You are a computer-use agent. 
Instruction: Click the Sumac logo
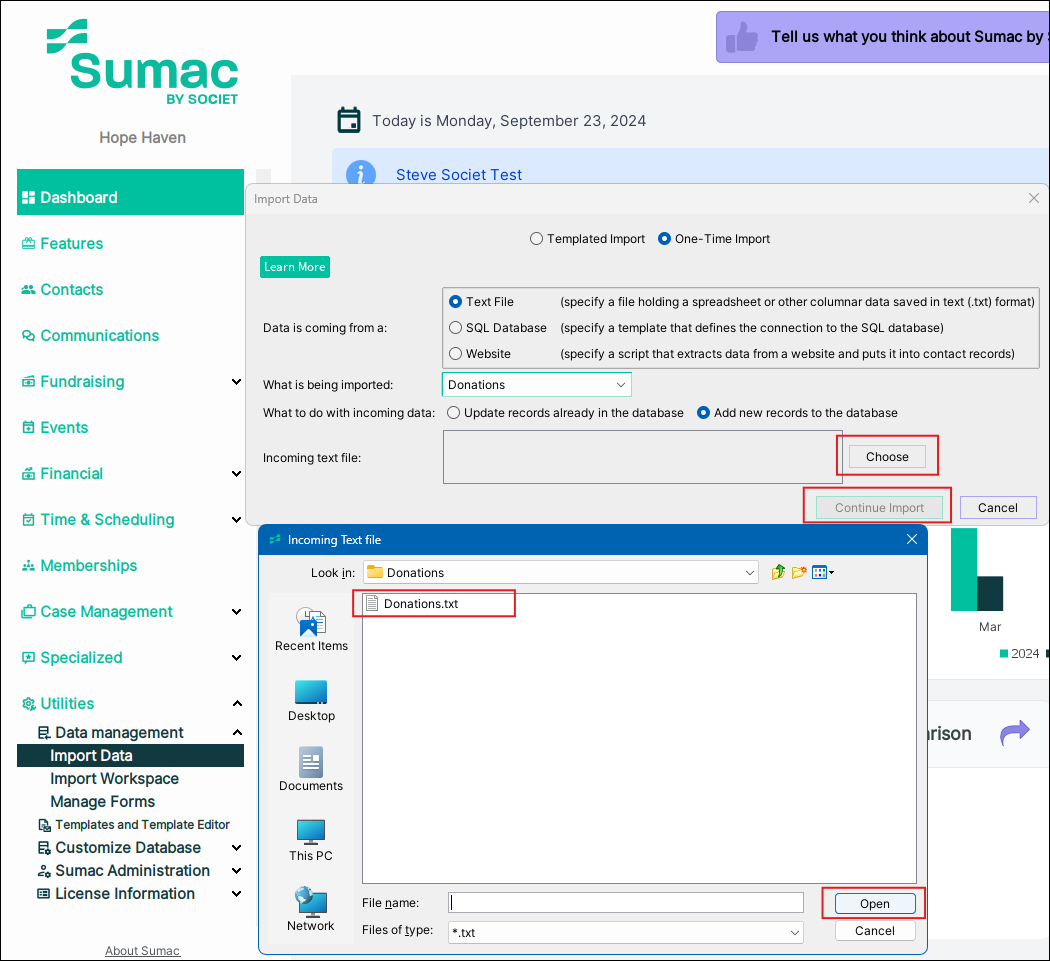142,62
